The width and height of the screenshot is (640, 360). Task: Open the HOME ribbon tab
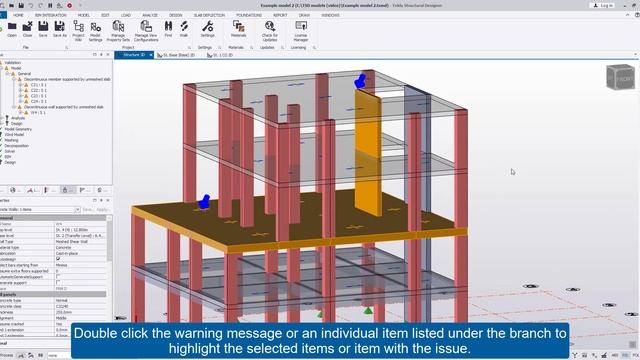coord(18,15)
